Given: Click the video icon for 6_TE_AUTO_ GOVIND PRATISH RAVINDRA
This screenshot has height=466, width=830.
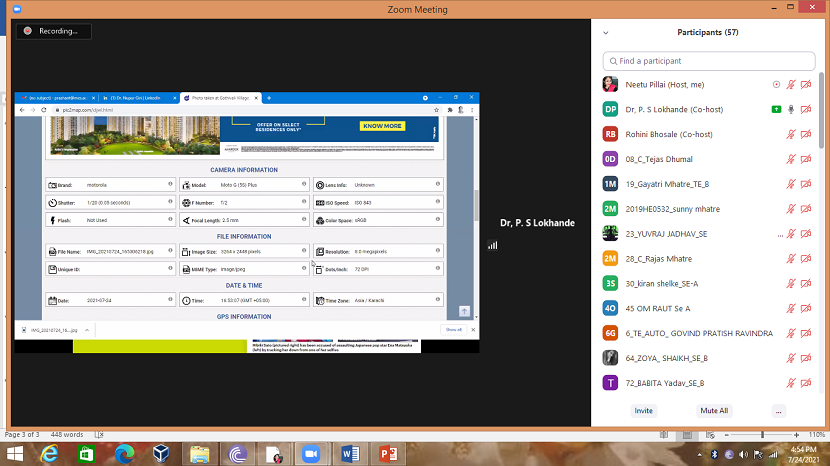Looking at the screenshot, I should (x=806, y=334).
